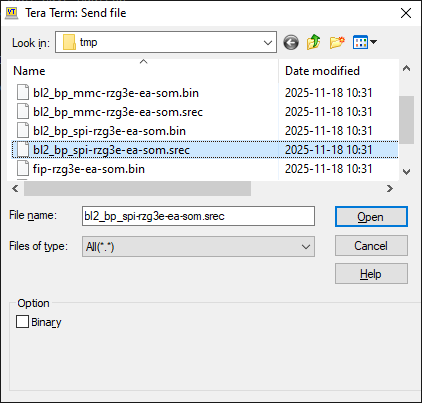
Task: Click date of bl2_bp_spi-rzg3e-ea-som.bin row
Action: (x=329, y=131)
